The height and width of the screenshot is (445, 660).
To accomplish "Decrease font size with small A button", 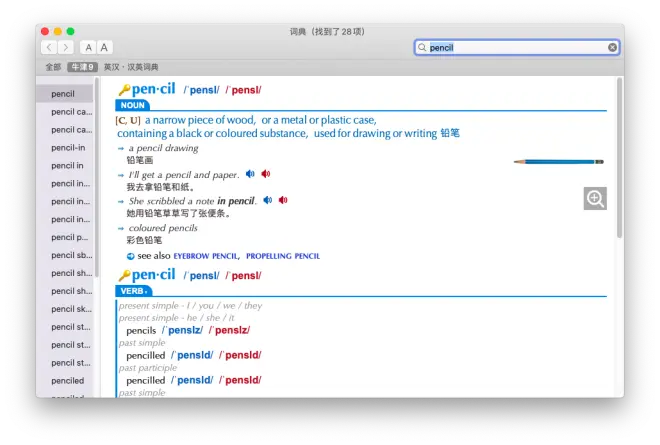I will coord(88,48).
